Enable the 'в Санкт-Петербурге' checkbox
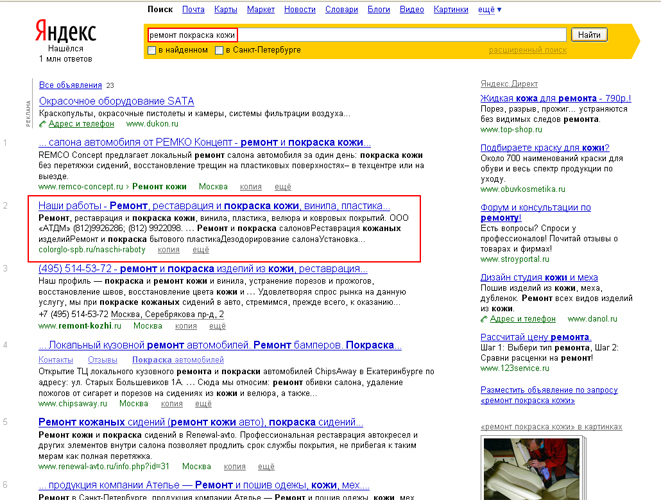Viewport: 661px width, 500px height. tap(219, 50)
